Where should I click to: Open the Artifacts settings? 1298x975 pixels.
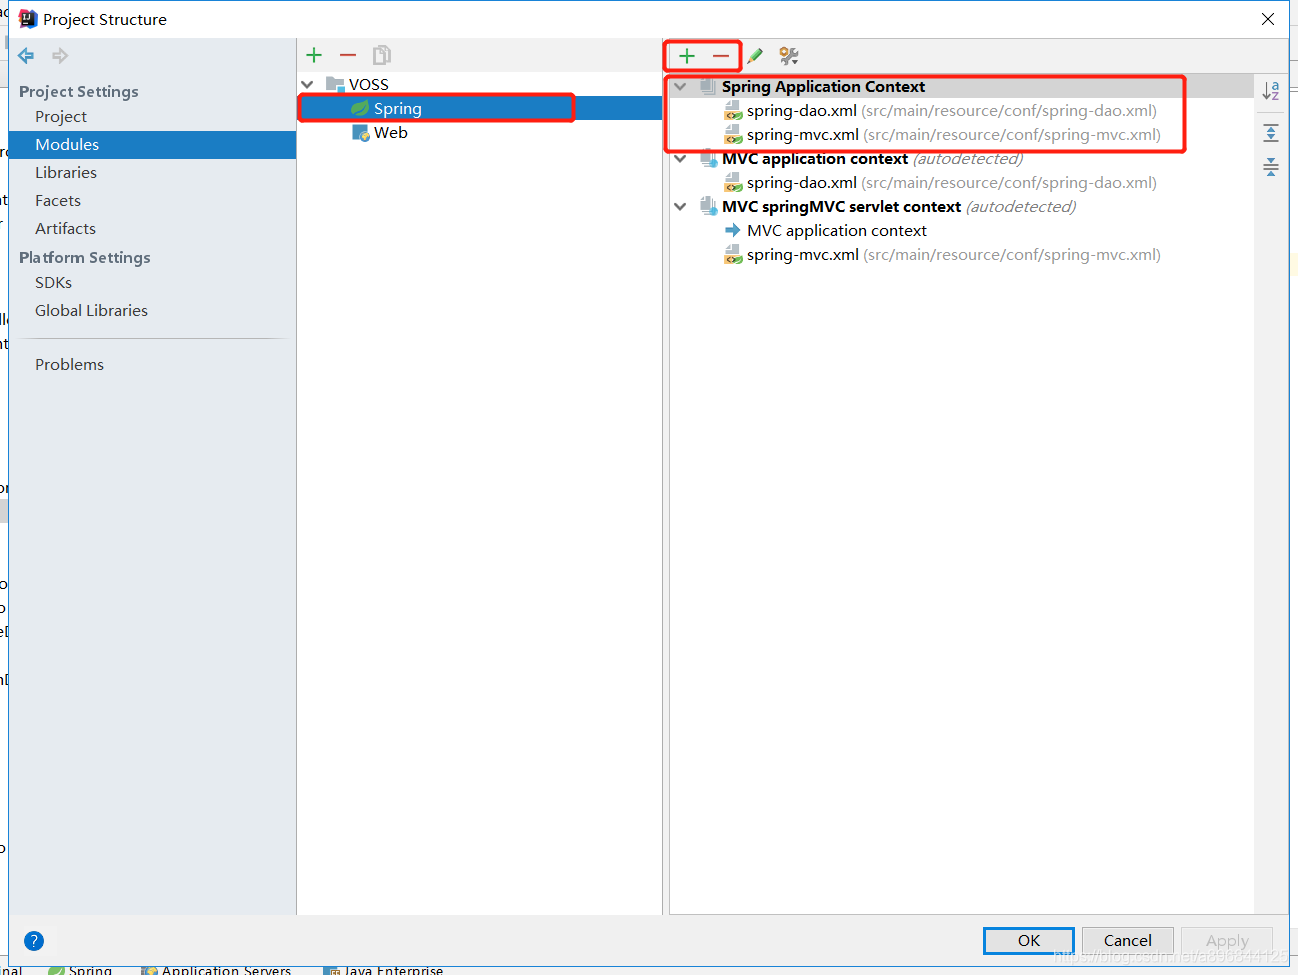click(65, 229)
